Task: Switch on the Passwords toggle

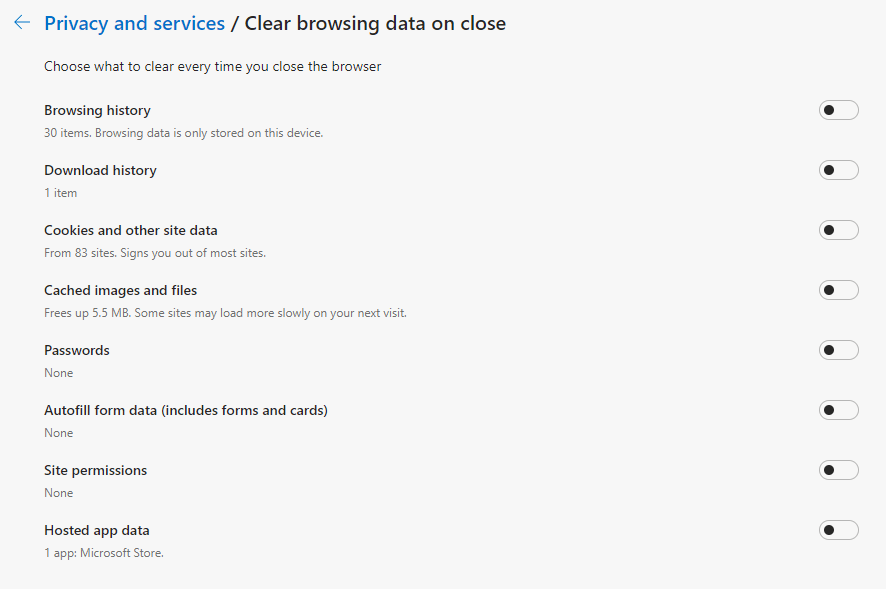Action: click(x=838, y=350)
